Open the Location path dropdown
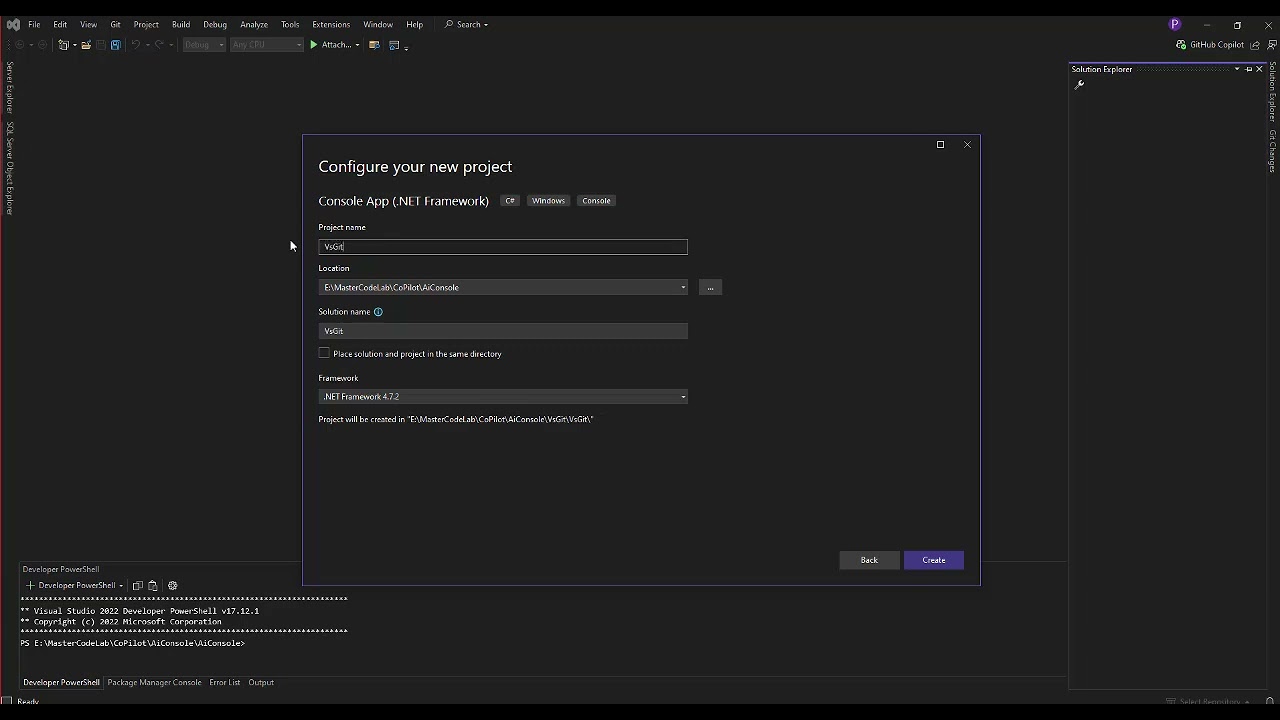The height and width of the screenshot is (720, 1280). [x=683, y=288]
